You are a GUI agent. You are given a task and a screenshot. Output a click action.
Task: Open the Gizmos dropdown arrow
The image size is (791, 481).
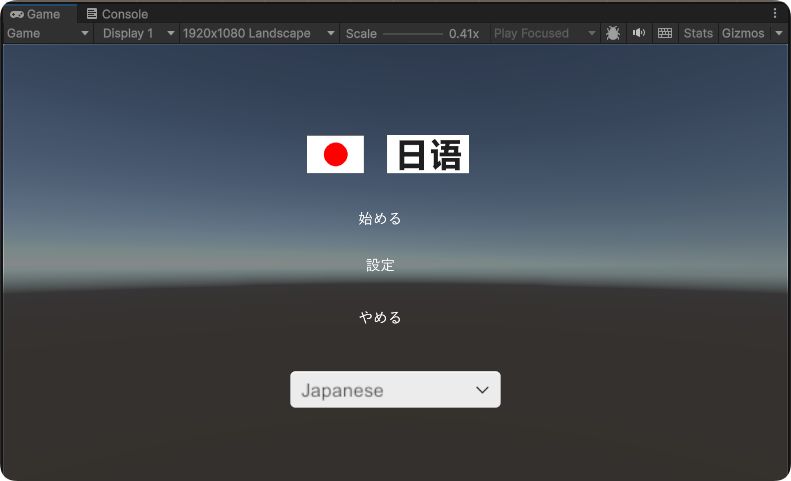(779, 33)
